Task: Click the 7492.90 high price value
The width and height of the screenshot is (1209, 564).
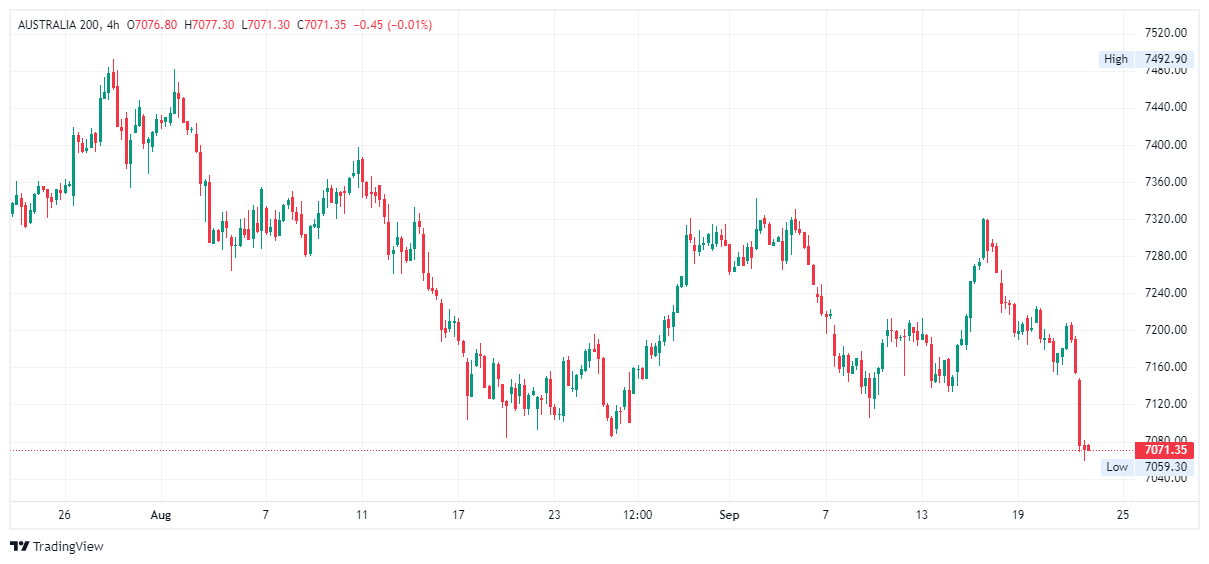Action: [1165, 59]
